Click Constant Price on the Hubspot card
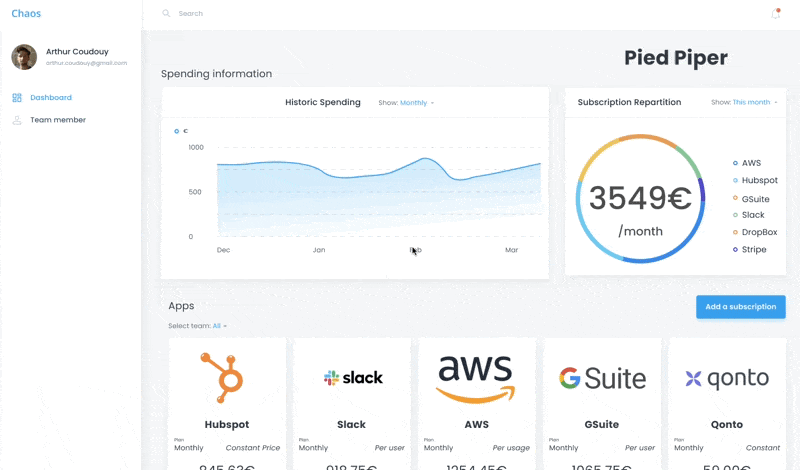This screenshot has height=470, width=800. point(253,448)
